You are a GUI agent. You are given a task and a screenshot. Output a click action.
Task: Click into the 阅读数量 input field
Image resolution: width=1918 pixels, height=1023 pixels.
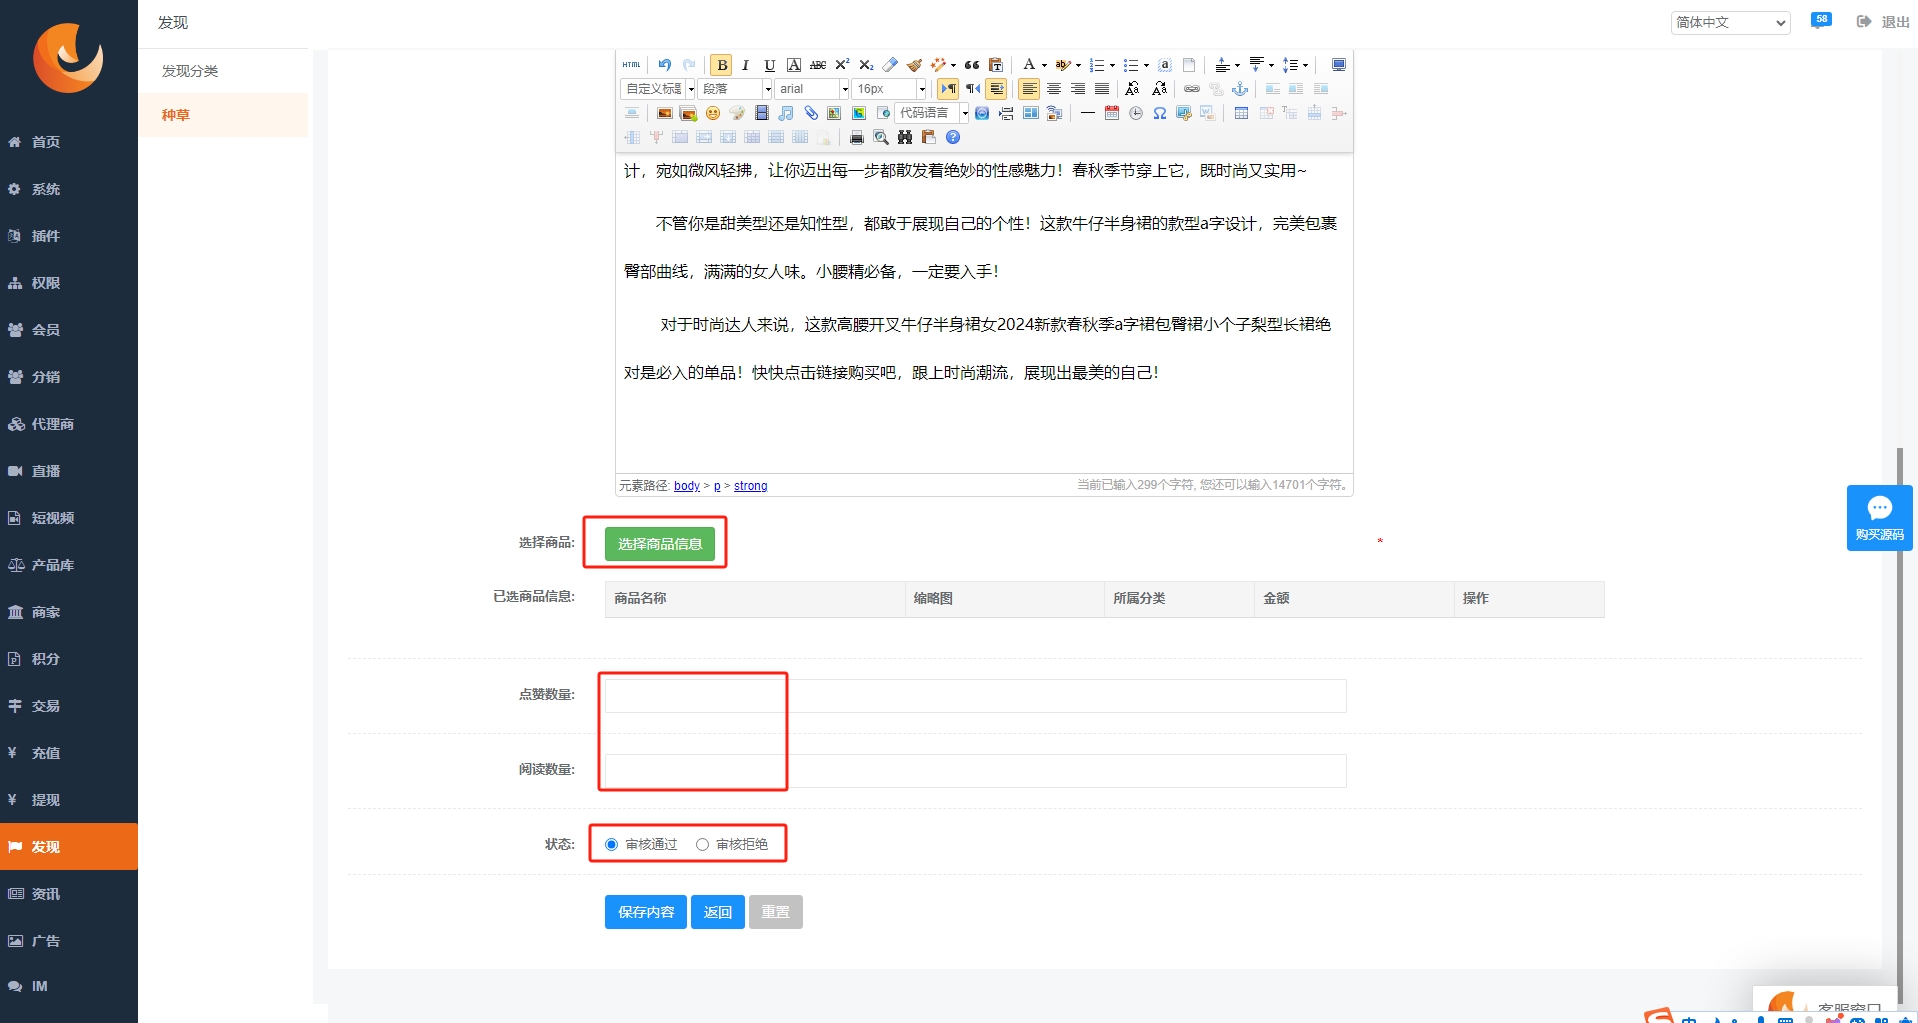coord(975,770)
